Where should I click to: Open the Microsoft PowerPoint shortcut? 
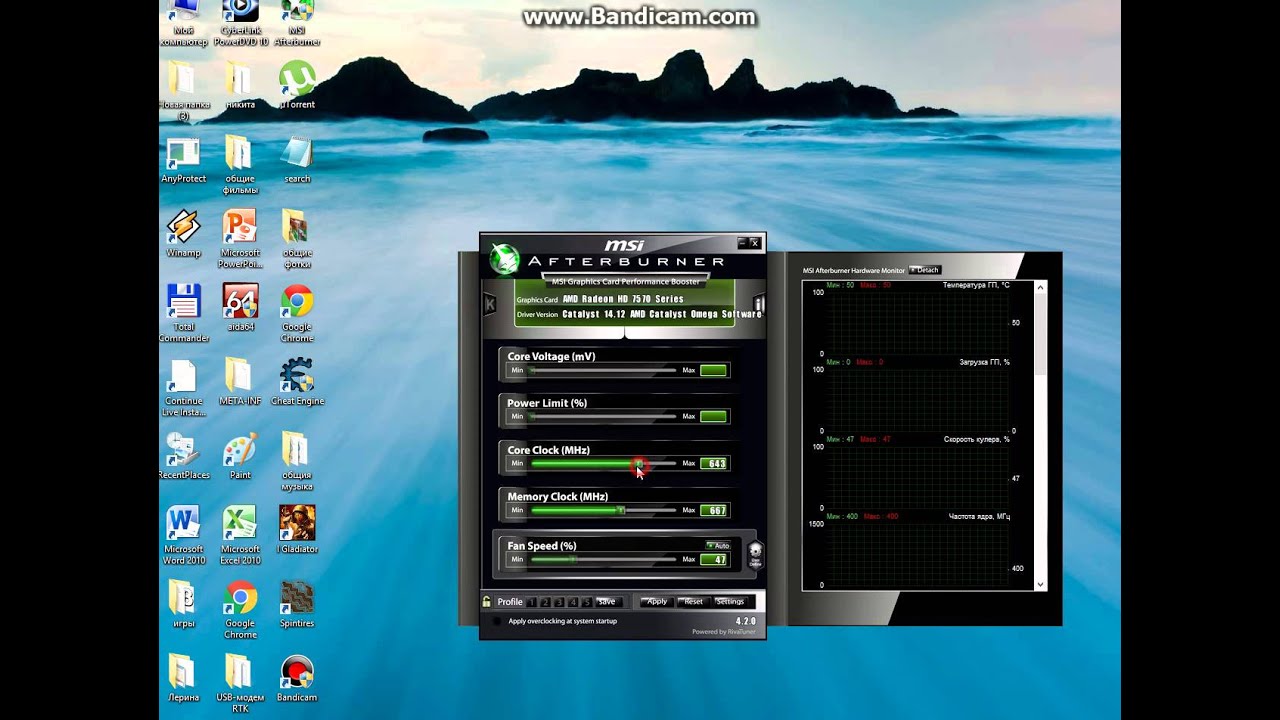tap(240, 239)
